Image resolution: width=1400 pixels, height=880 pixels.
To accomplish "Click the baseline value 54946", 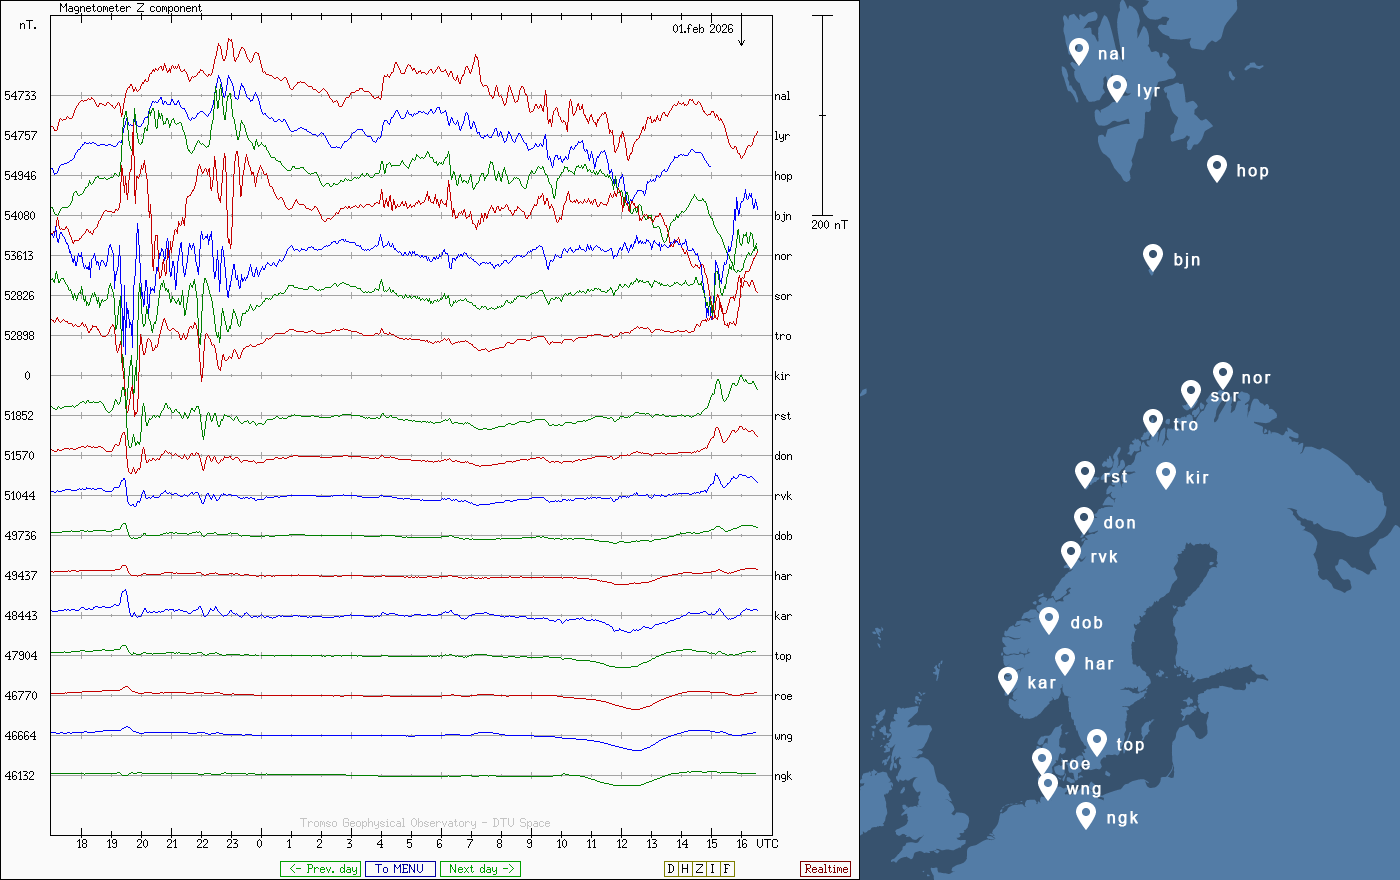I will [x=20, y=176].
